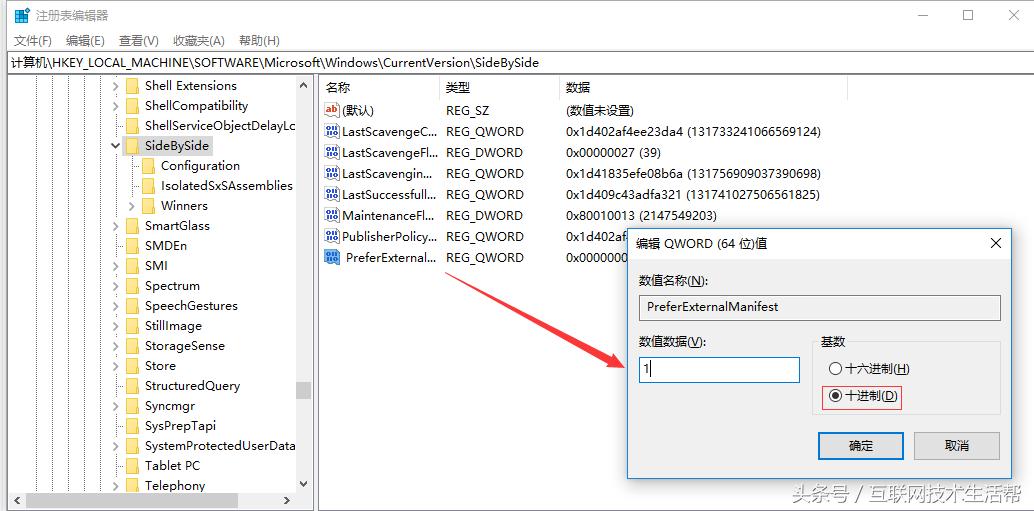Screen dimensions: 1034x511
Task: Click the 数值数据 input field
Action: tap(719, 370)
